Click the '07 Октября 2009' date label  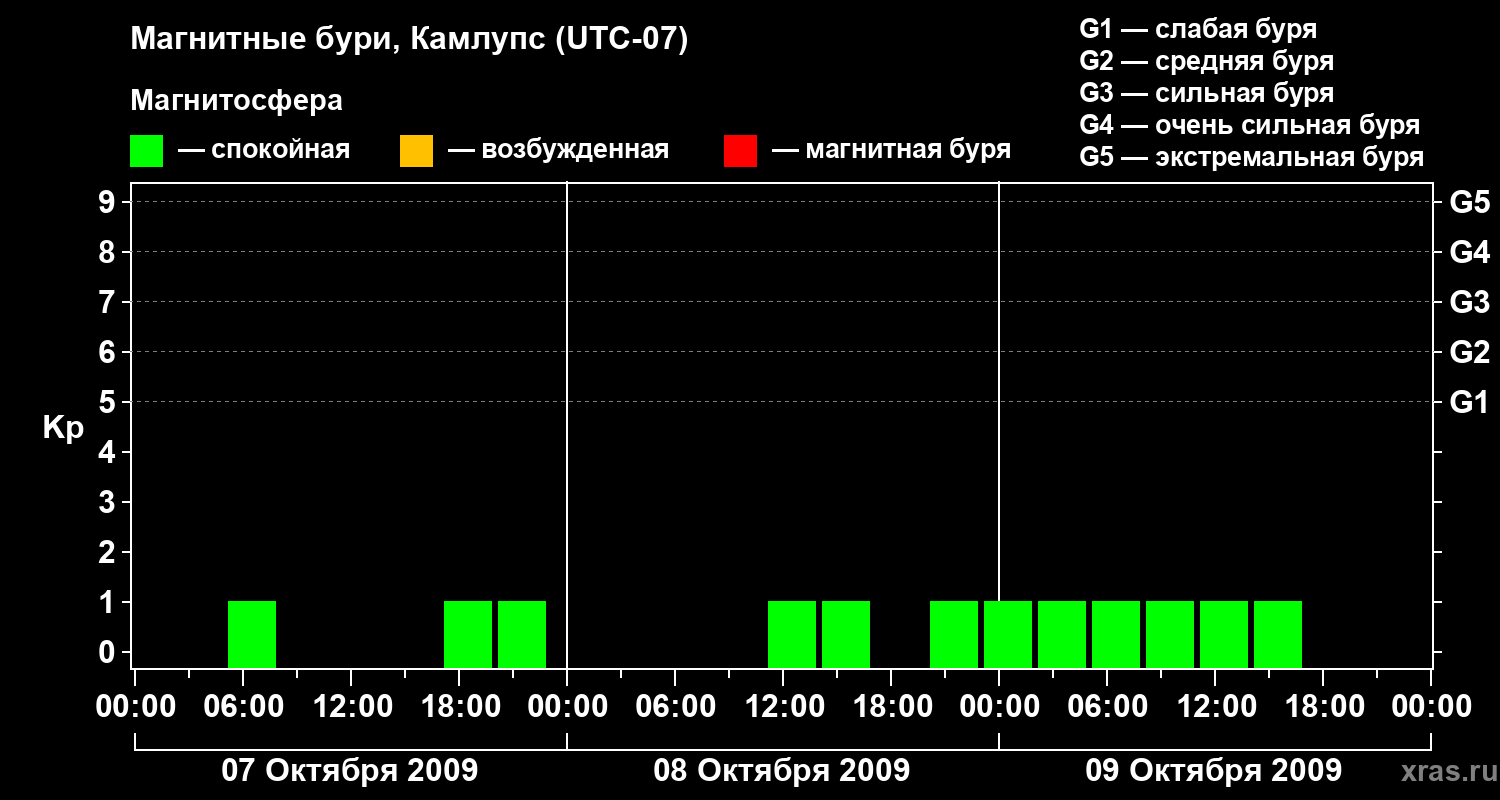pyautogui.click(x=350, y=770)
